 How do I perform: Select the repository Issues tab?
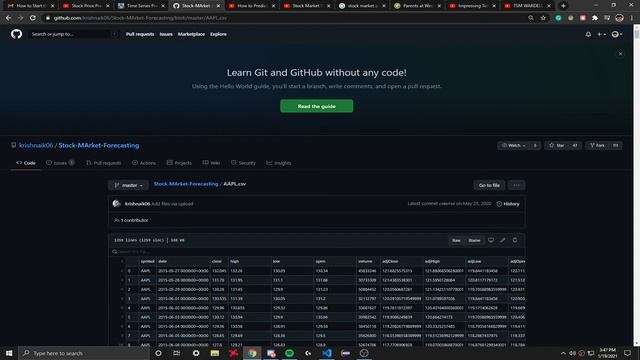[x=60, y=163]
